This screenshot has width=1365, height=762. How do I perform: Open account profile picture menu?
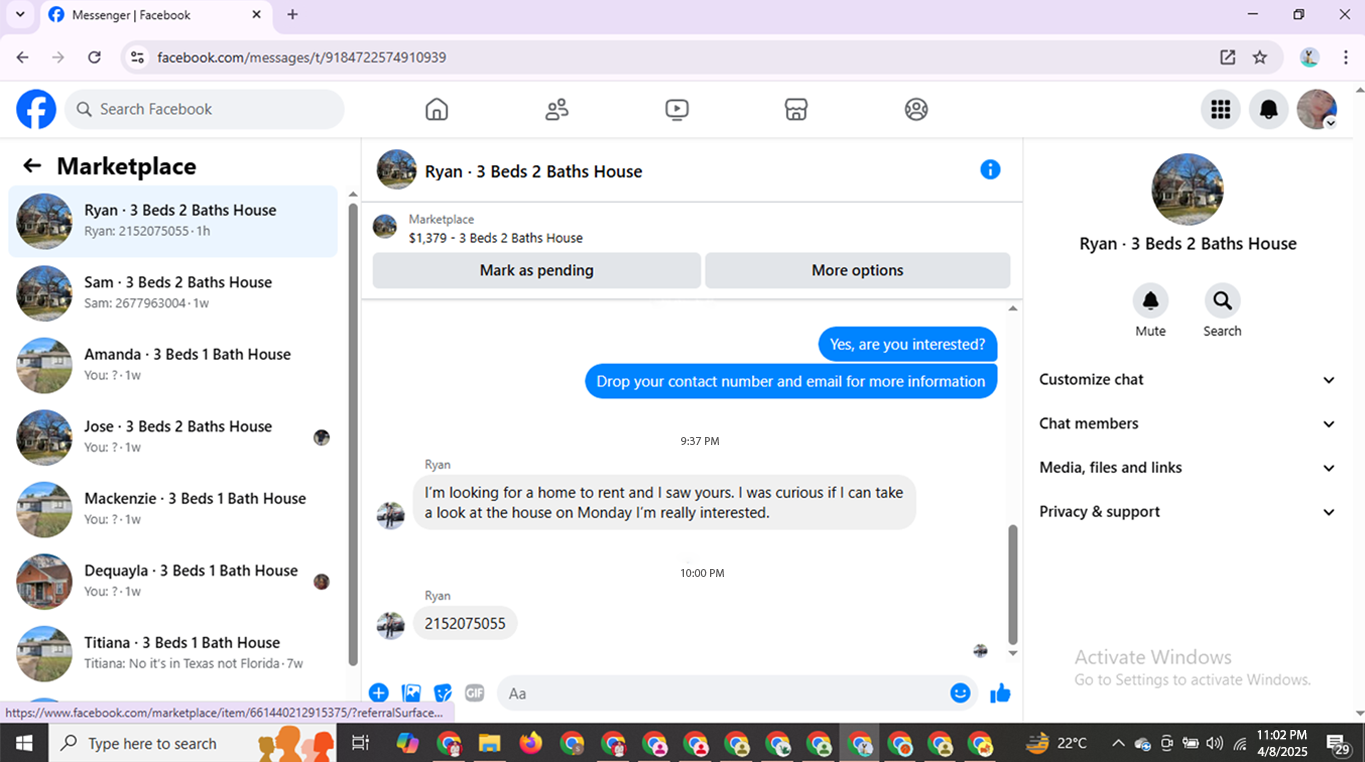click(x=1317, y=109)
